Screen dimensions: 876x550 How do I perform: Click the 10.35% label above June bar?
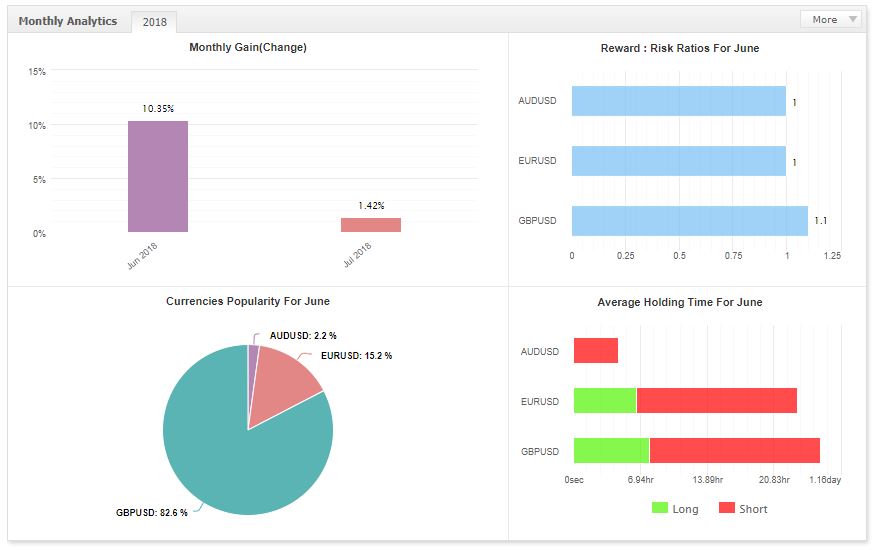pyautogui.click(x=157, y=107)
